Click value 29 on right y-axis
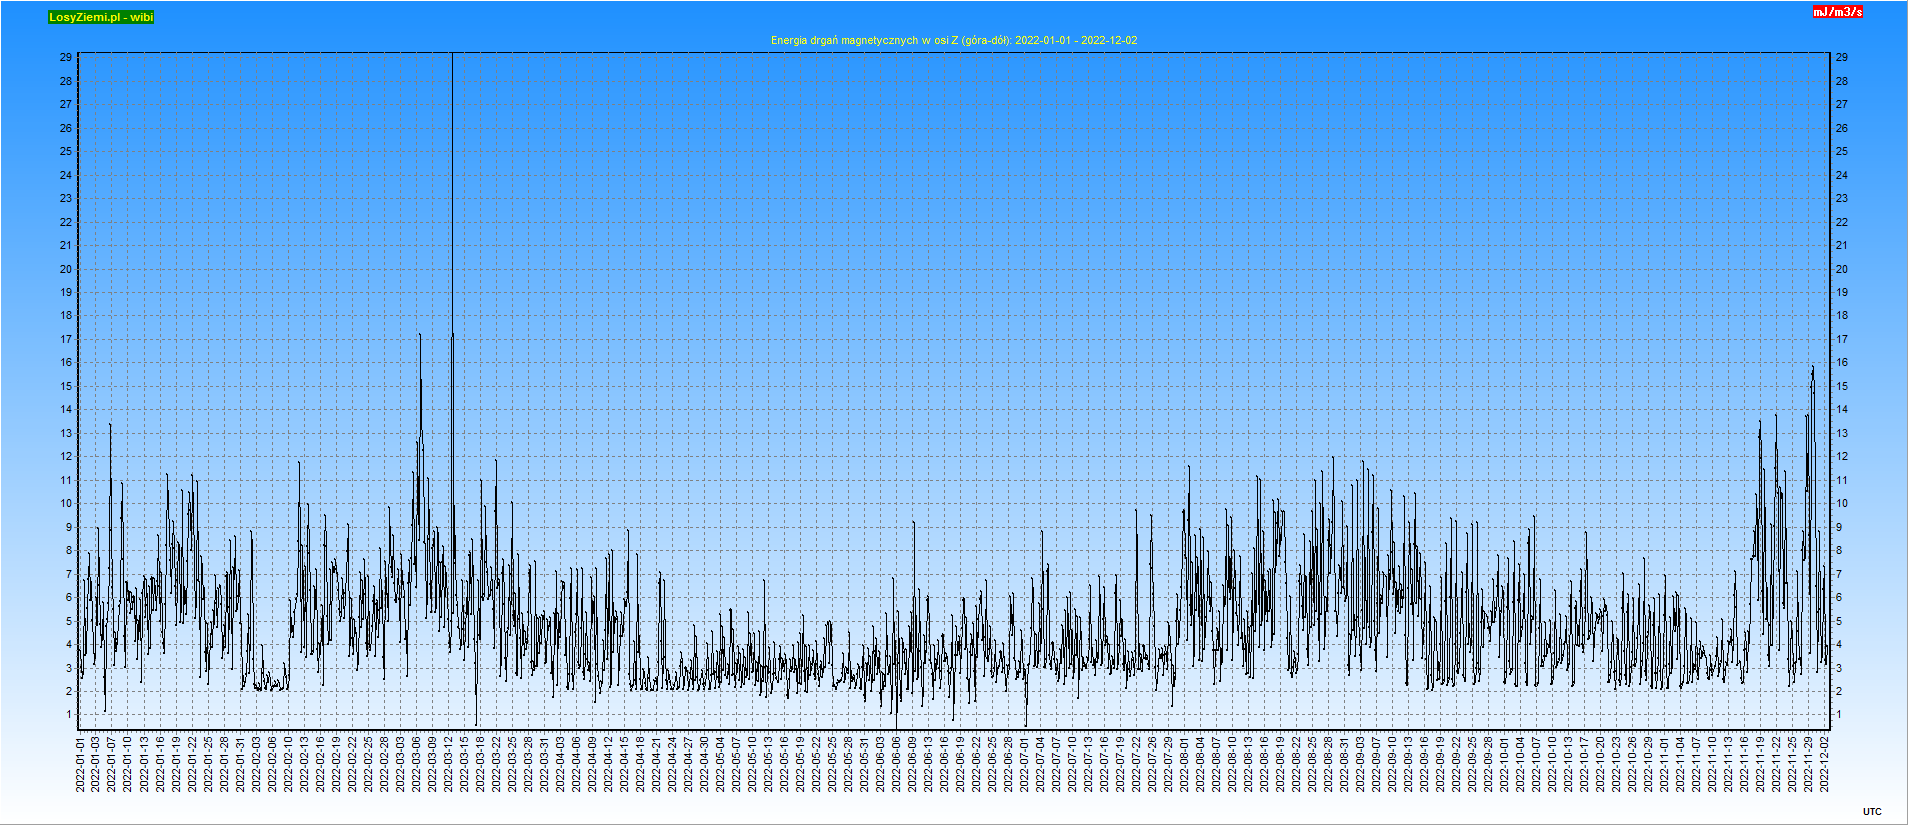Image resolution: width=1908 pixels, height=825 pixels. (x=1841, y=57)
